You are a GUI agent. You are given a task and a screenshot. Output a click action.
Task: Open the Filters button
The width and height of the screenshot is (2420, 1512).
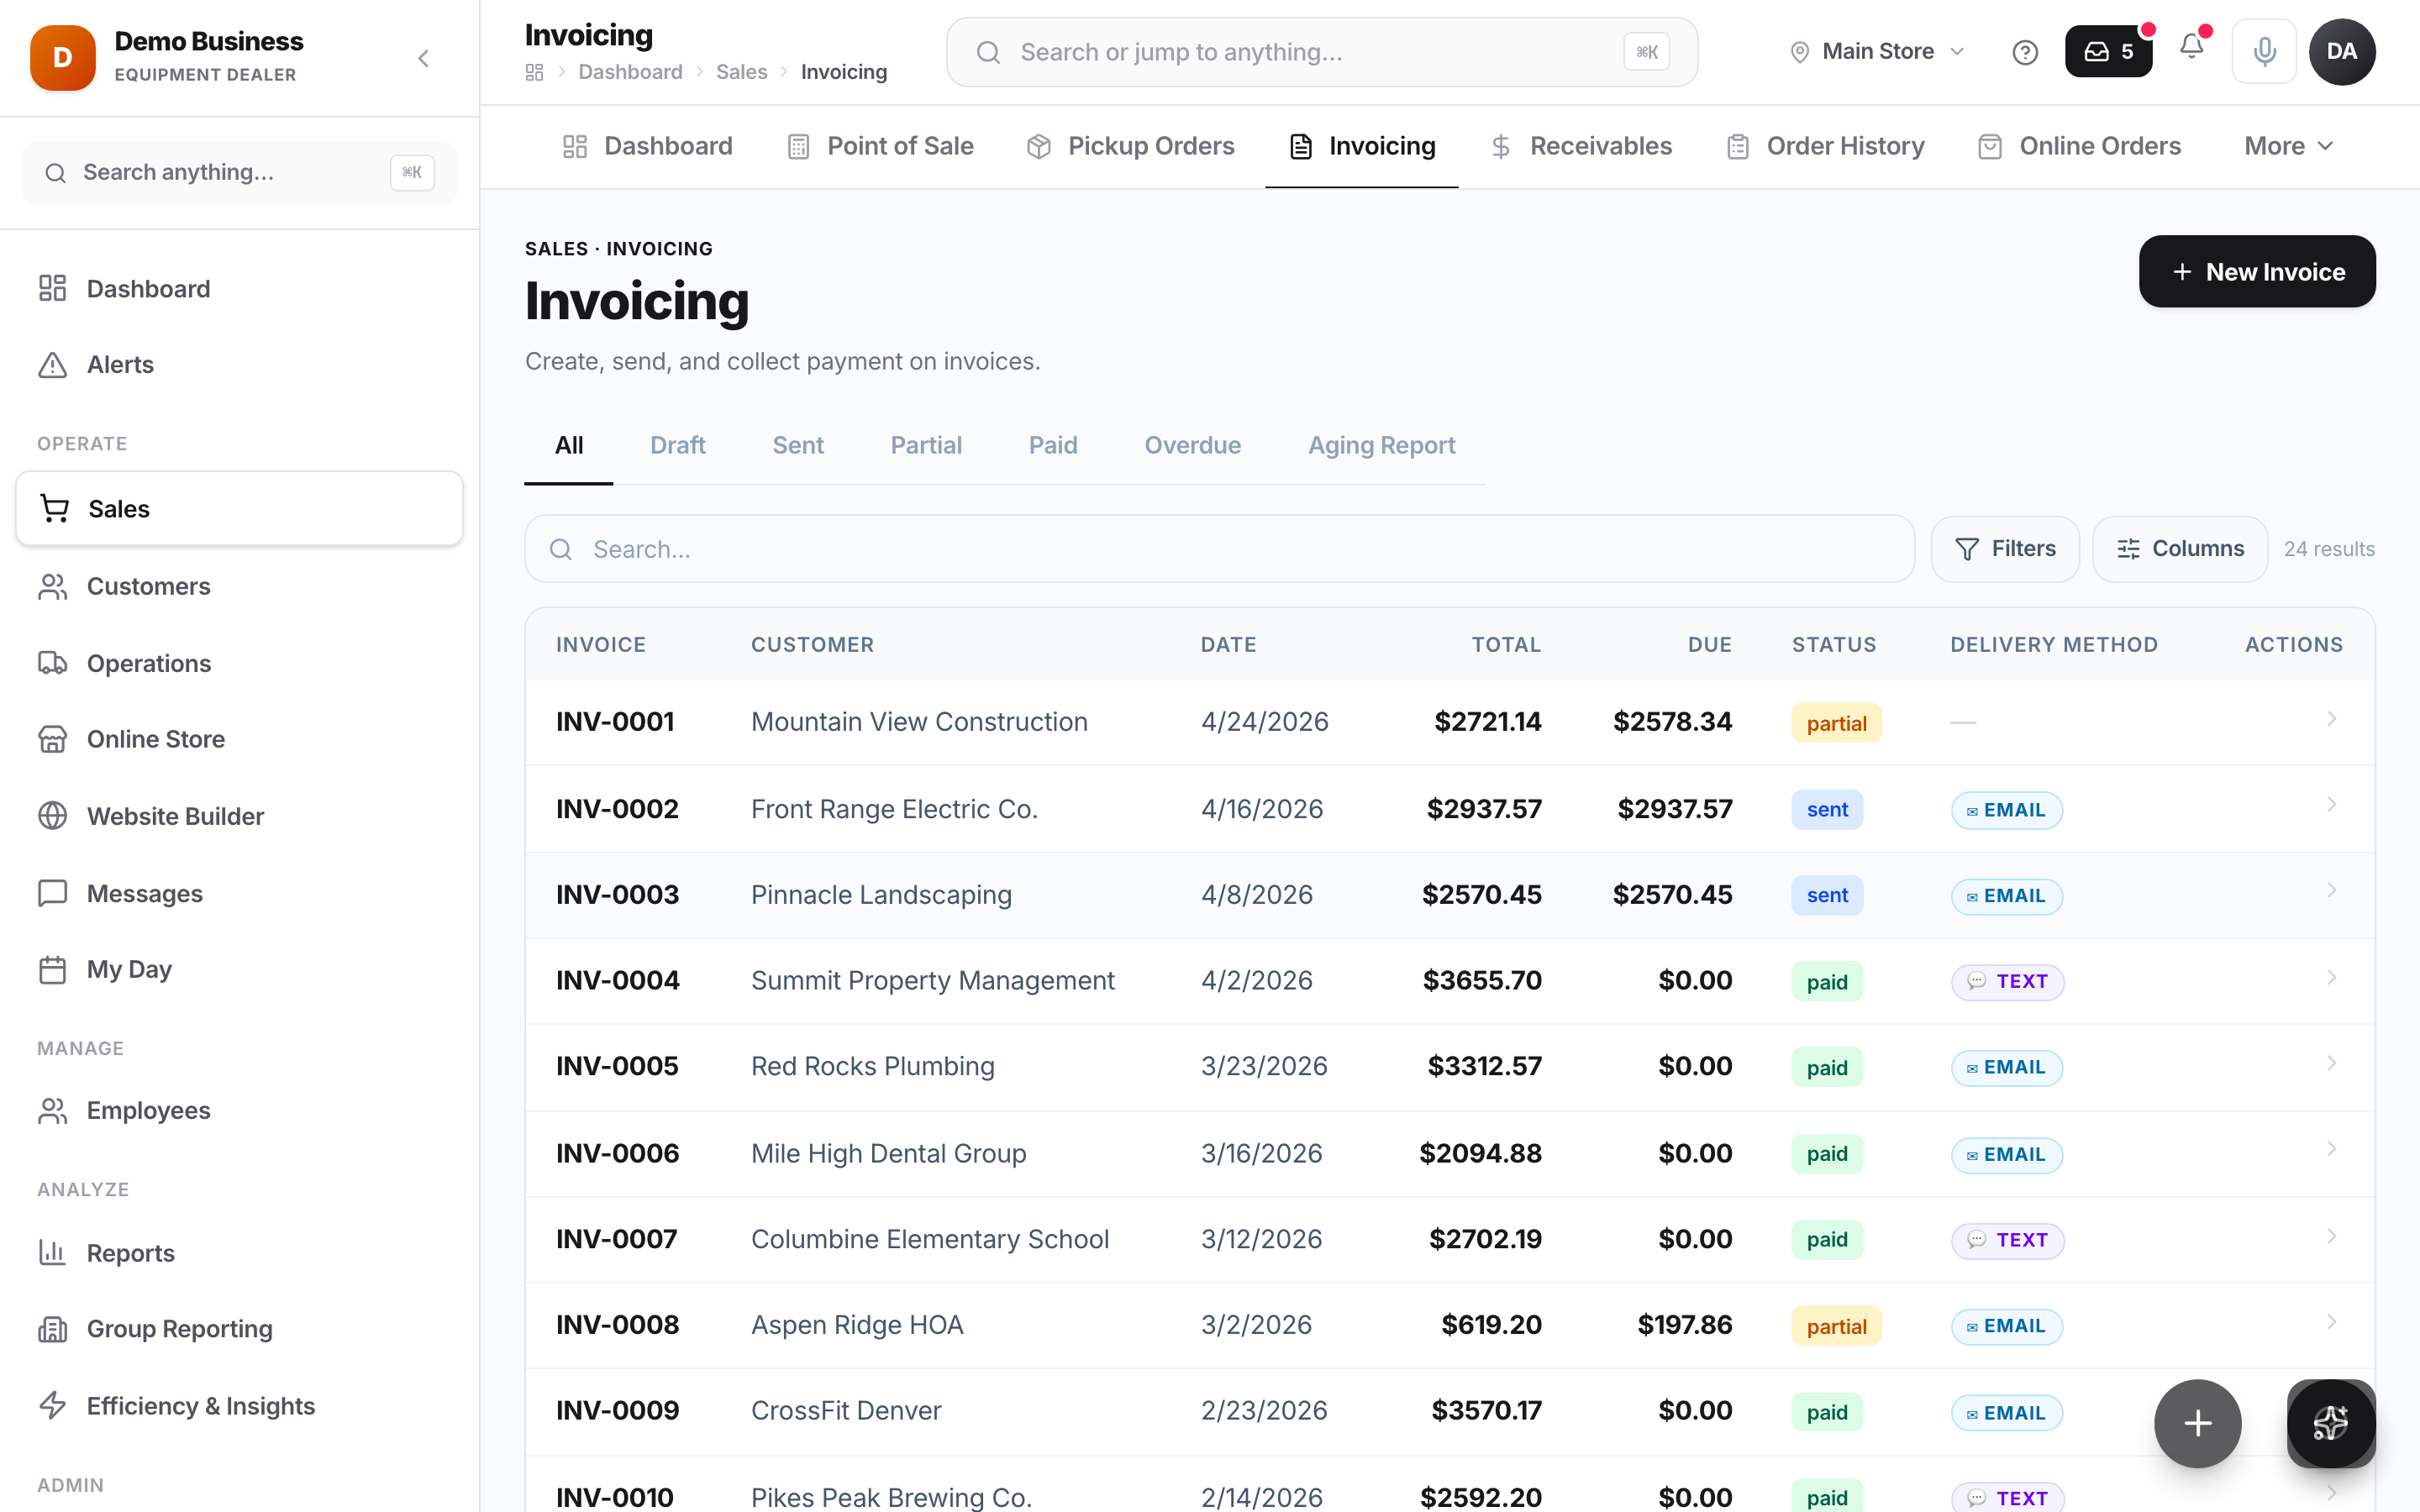tap(2005, 549)
